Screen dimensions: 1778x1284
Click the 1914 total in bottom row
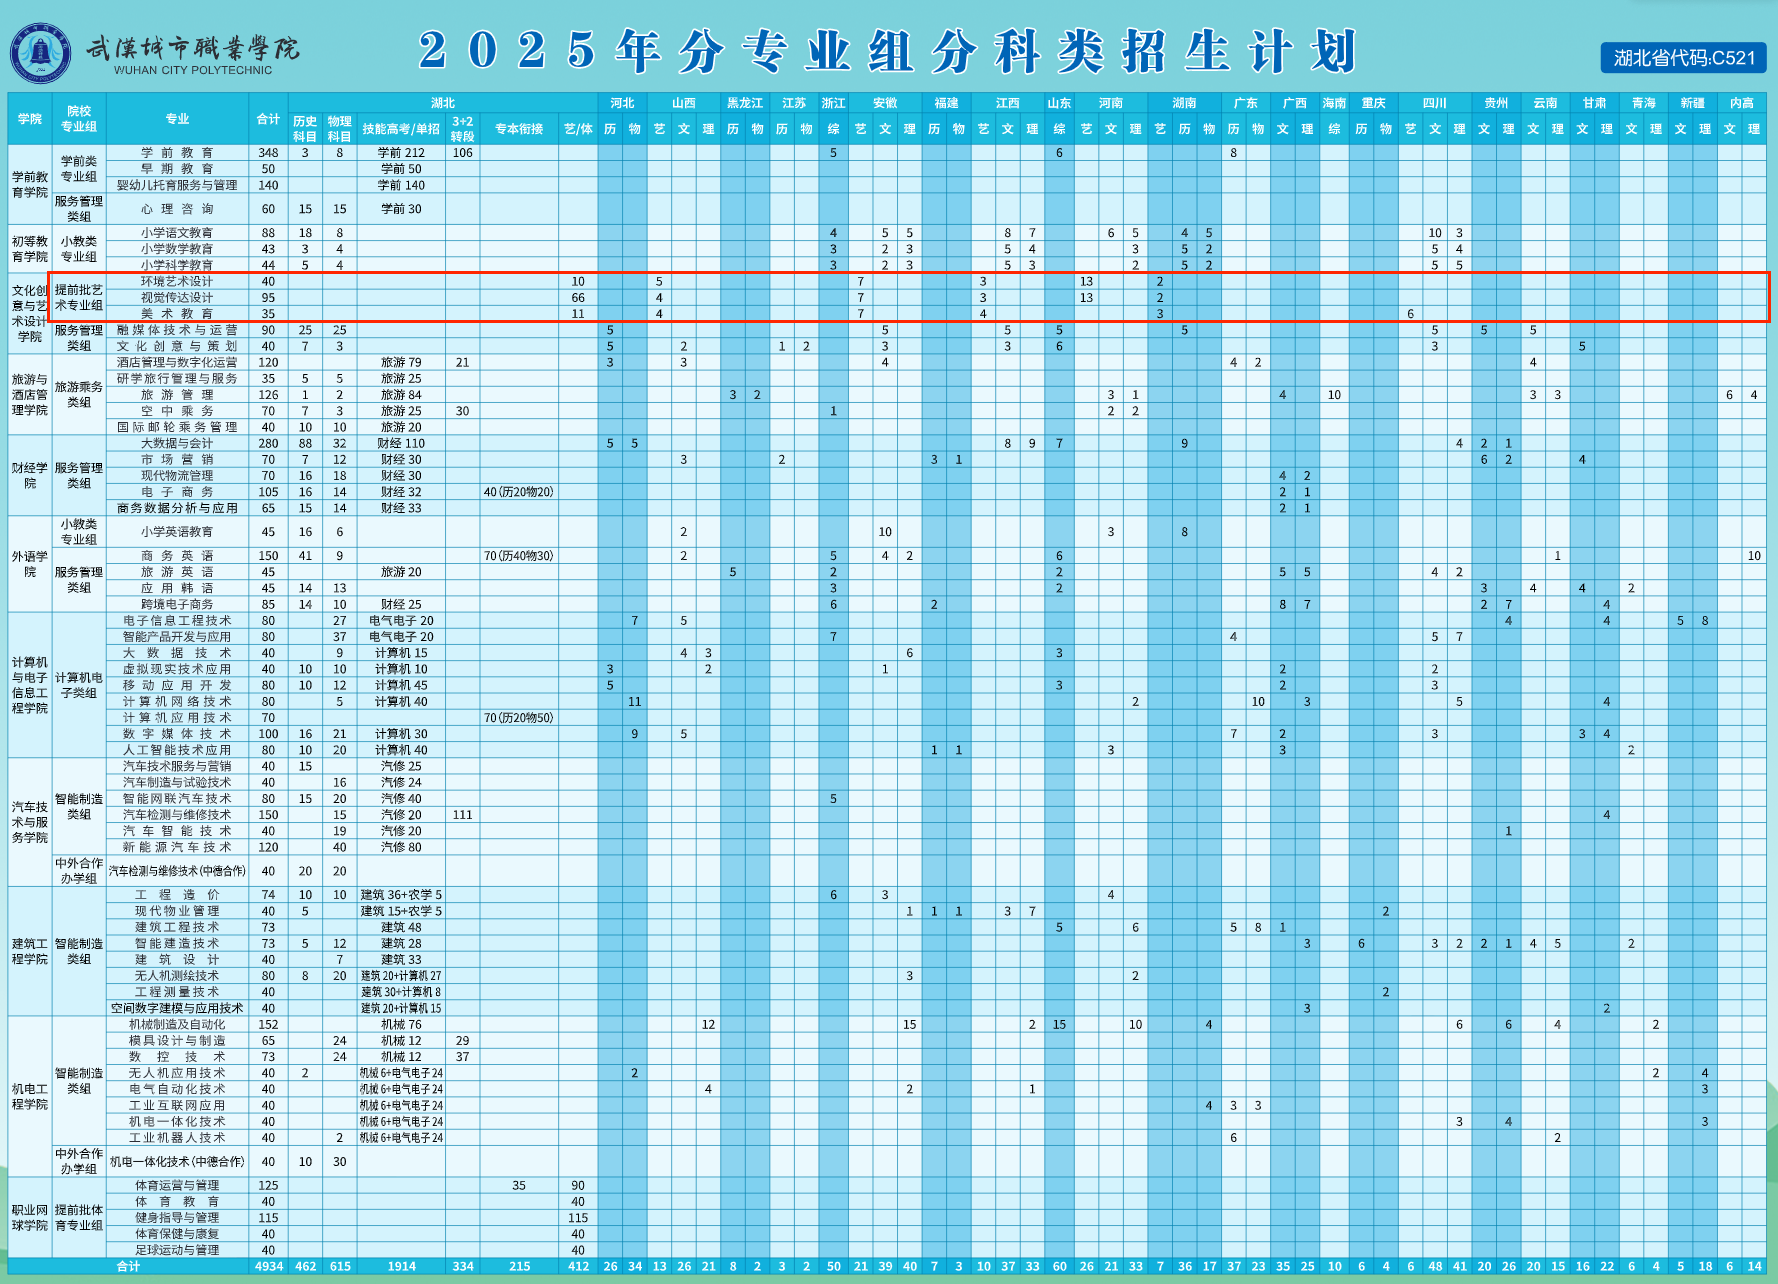pyautogui.click(x=401, y=1266)
